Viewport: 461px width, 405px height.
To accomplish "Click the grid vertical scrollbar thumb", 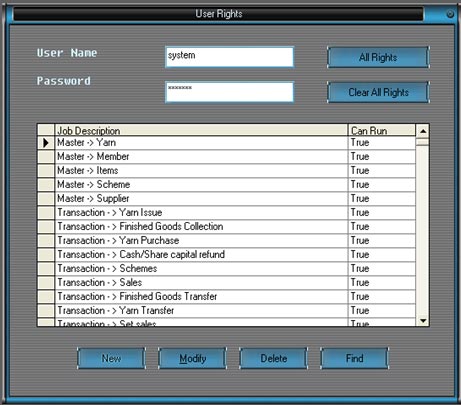I will (x=423, y=142).
